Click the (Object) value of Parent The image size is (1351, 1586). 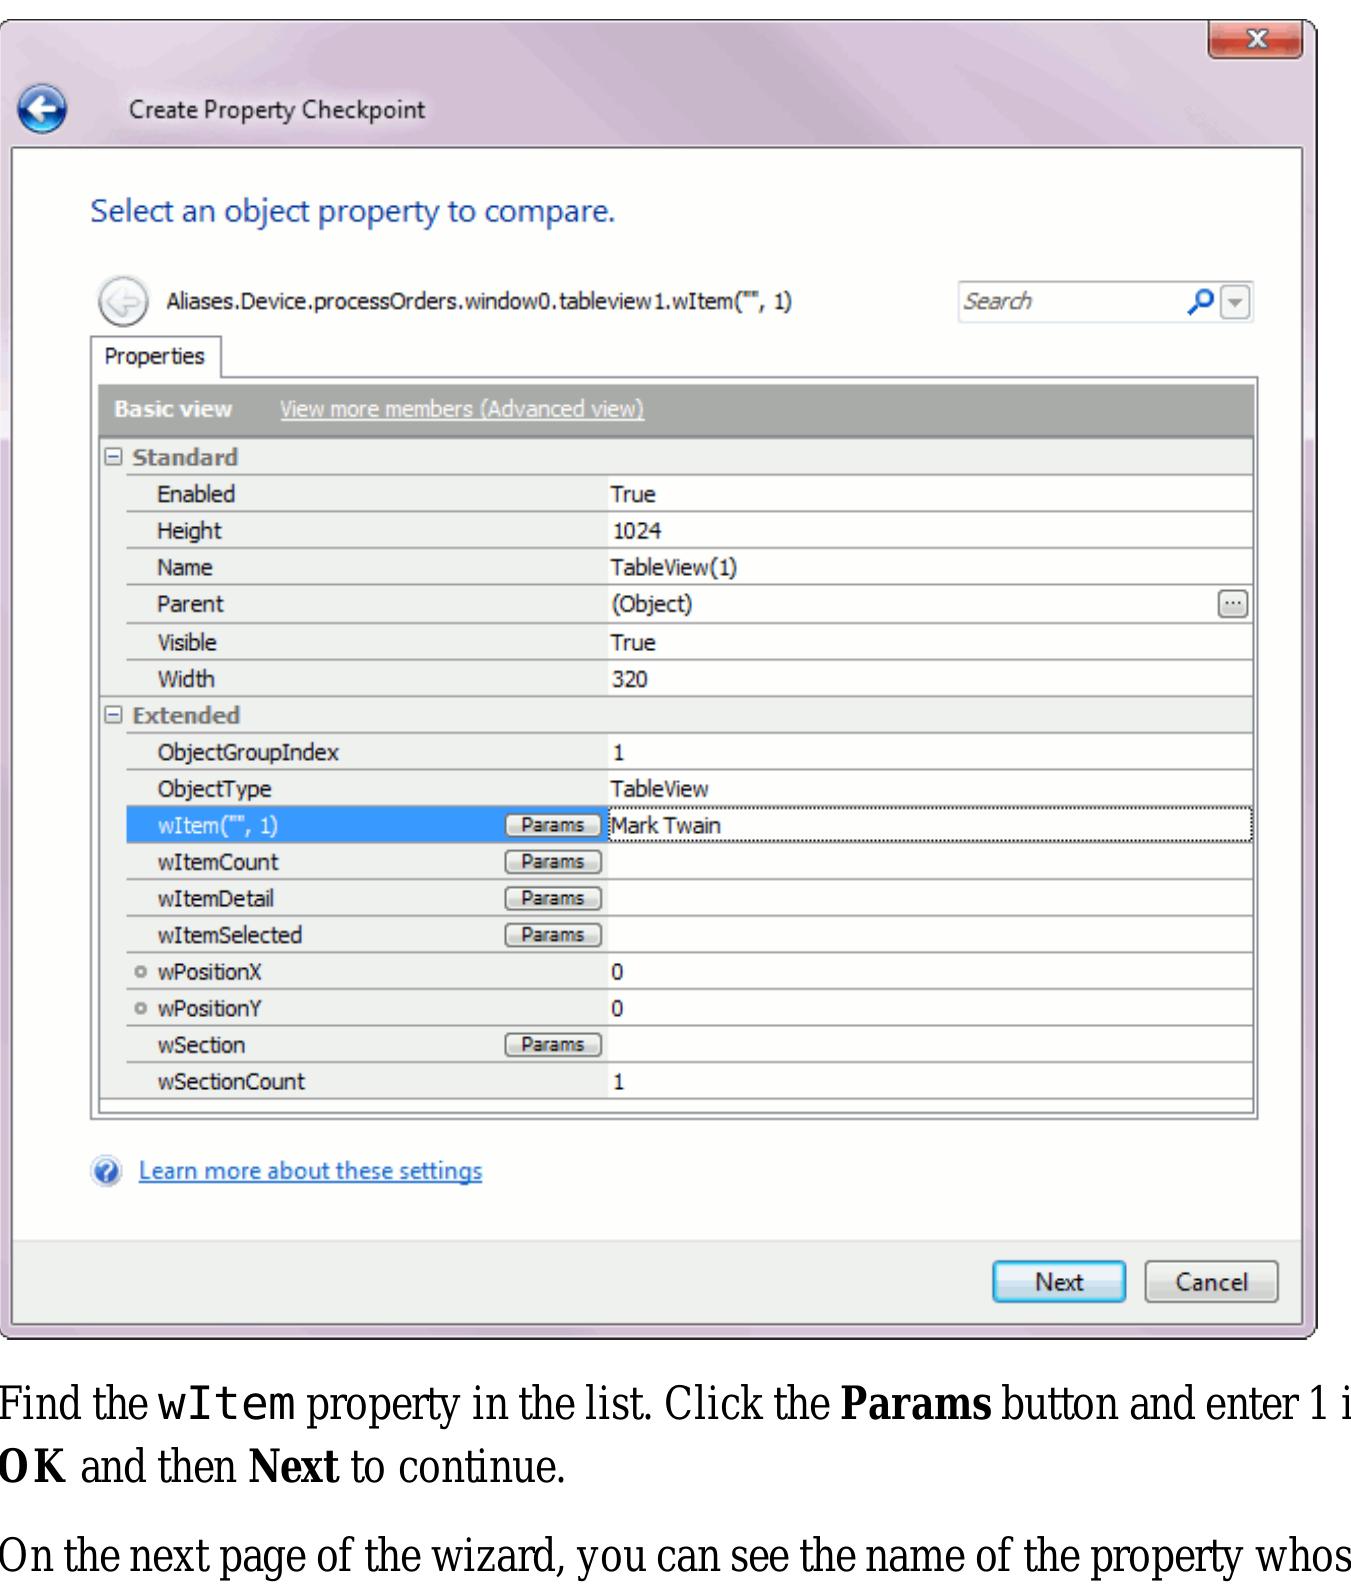[651, 604]
